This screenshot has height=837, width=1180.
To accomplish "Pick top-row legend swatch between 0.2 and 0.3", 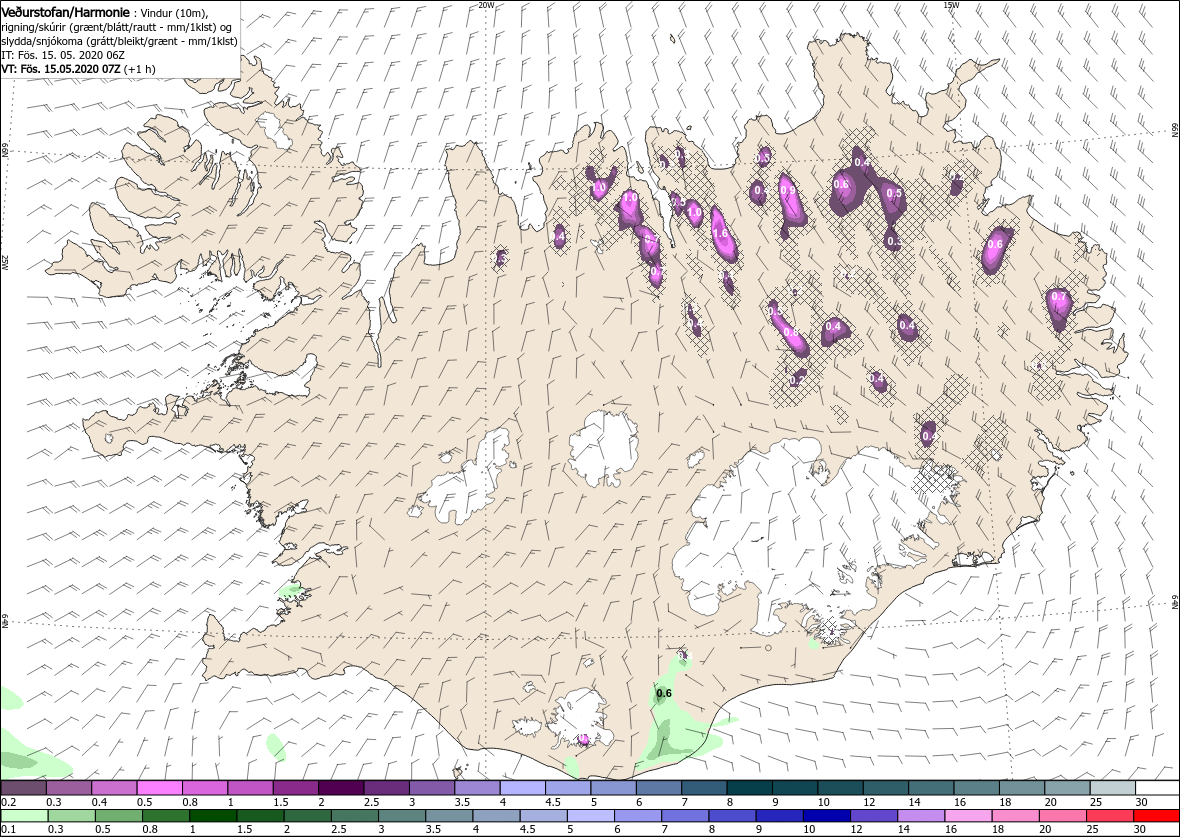I will 24,787.
